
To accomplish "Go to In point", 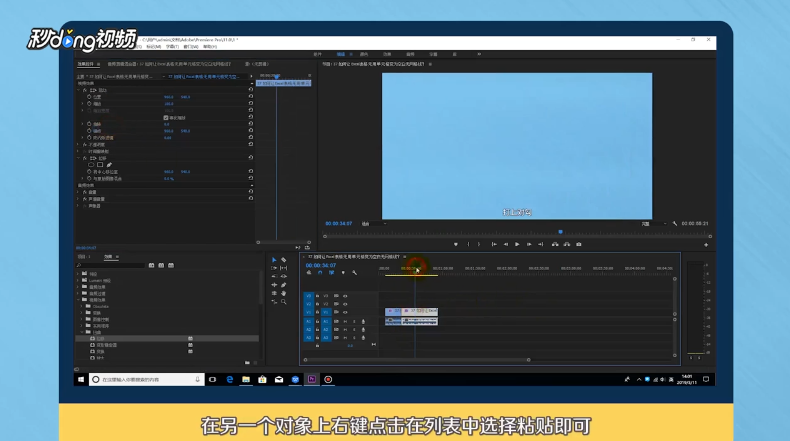I will pyautogui.click(x=494, y=244).
